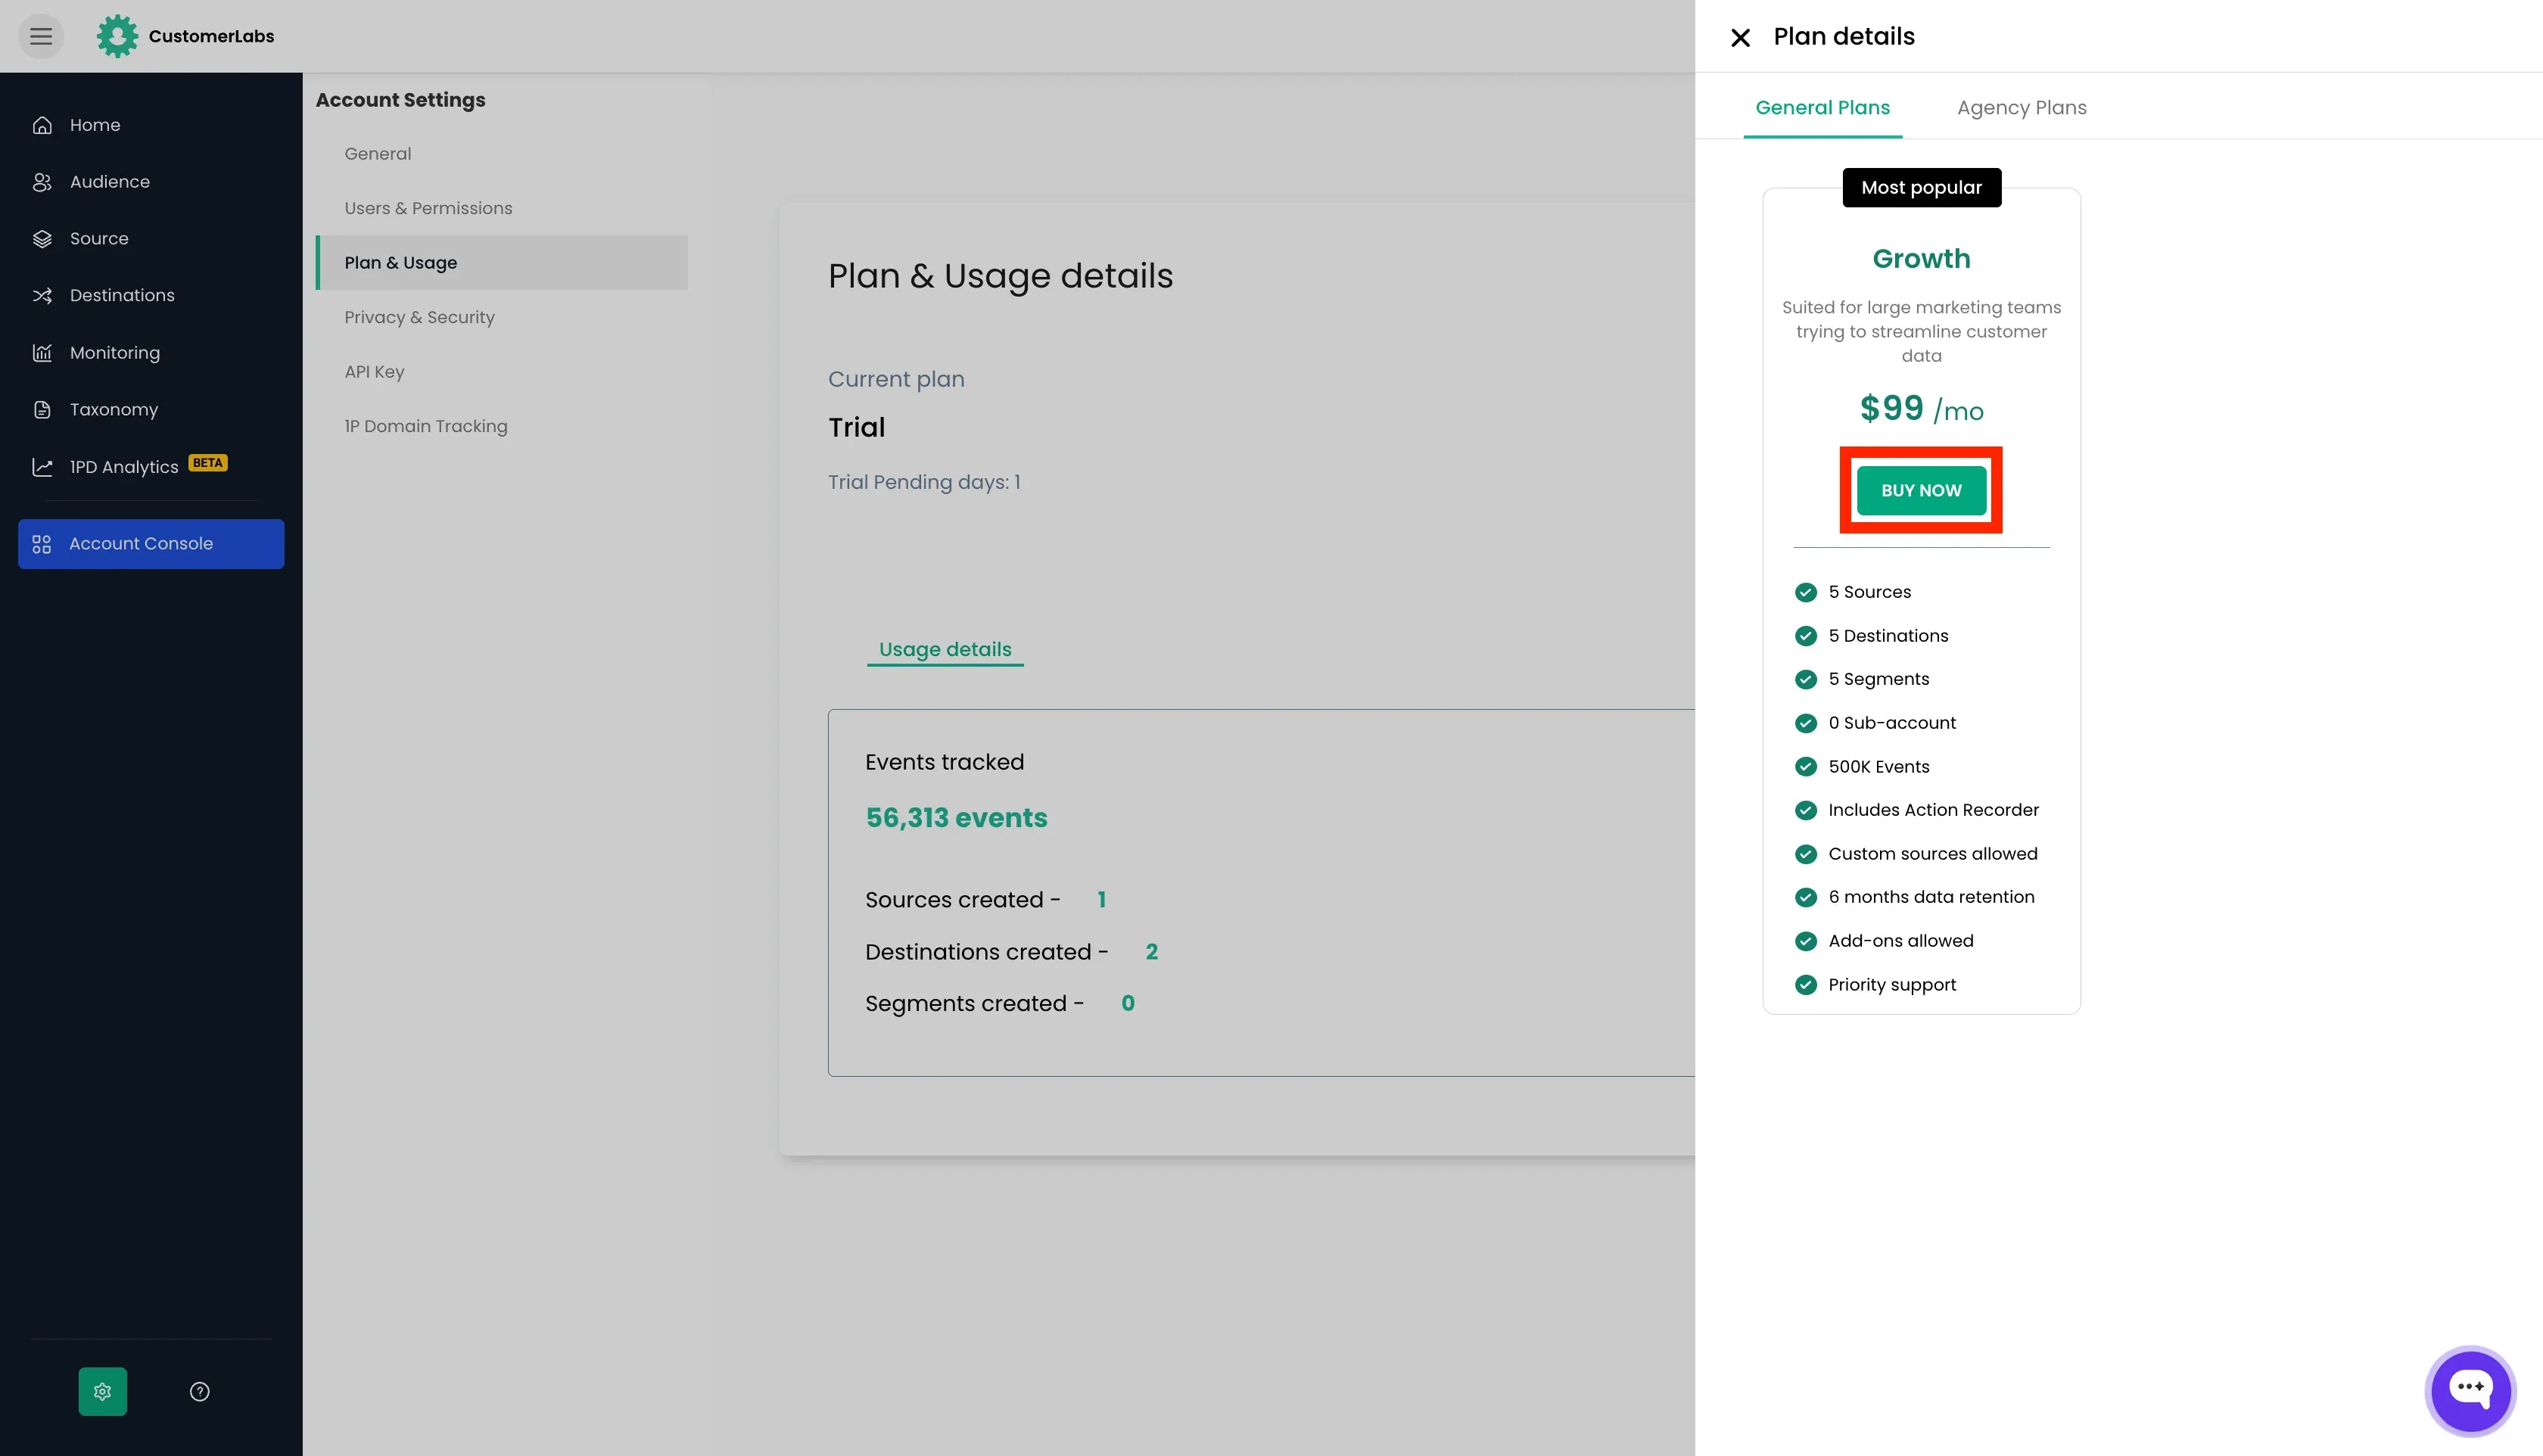Image resolution: width=2543 pixels, height=1456 pixels.
Task: Buy the Growth plan now
Action: pyautogui.click(x=1921, y=490)
